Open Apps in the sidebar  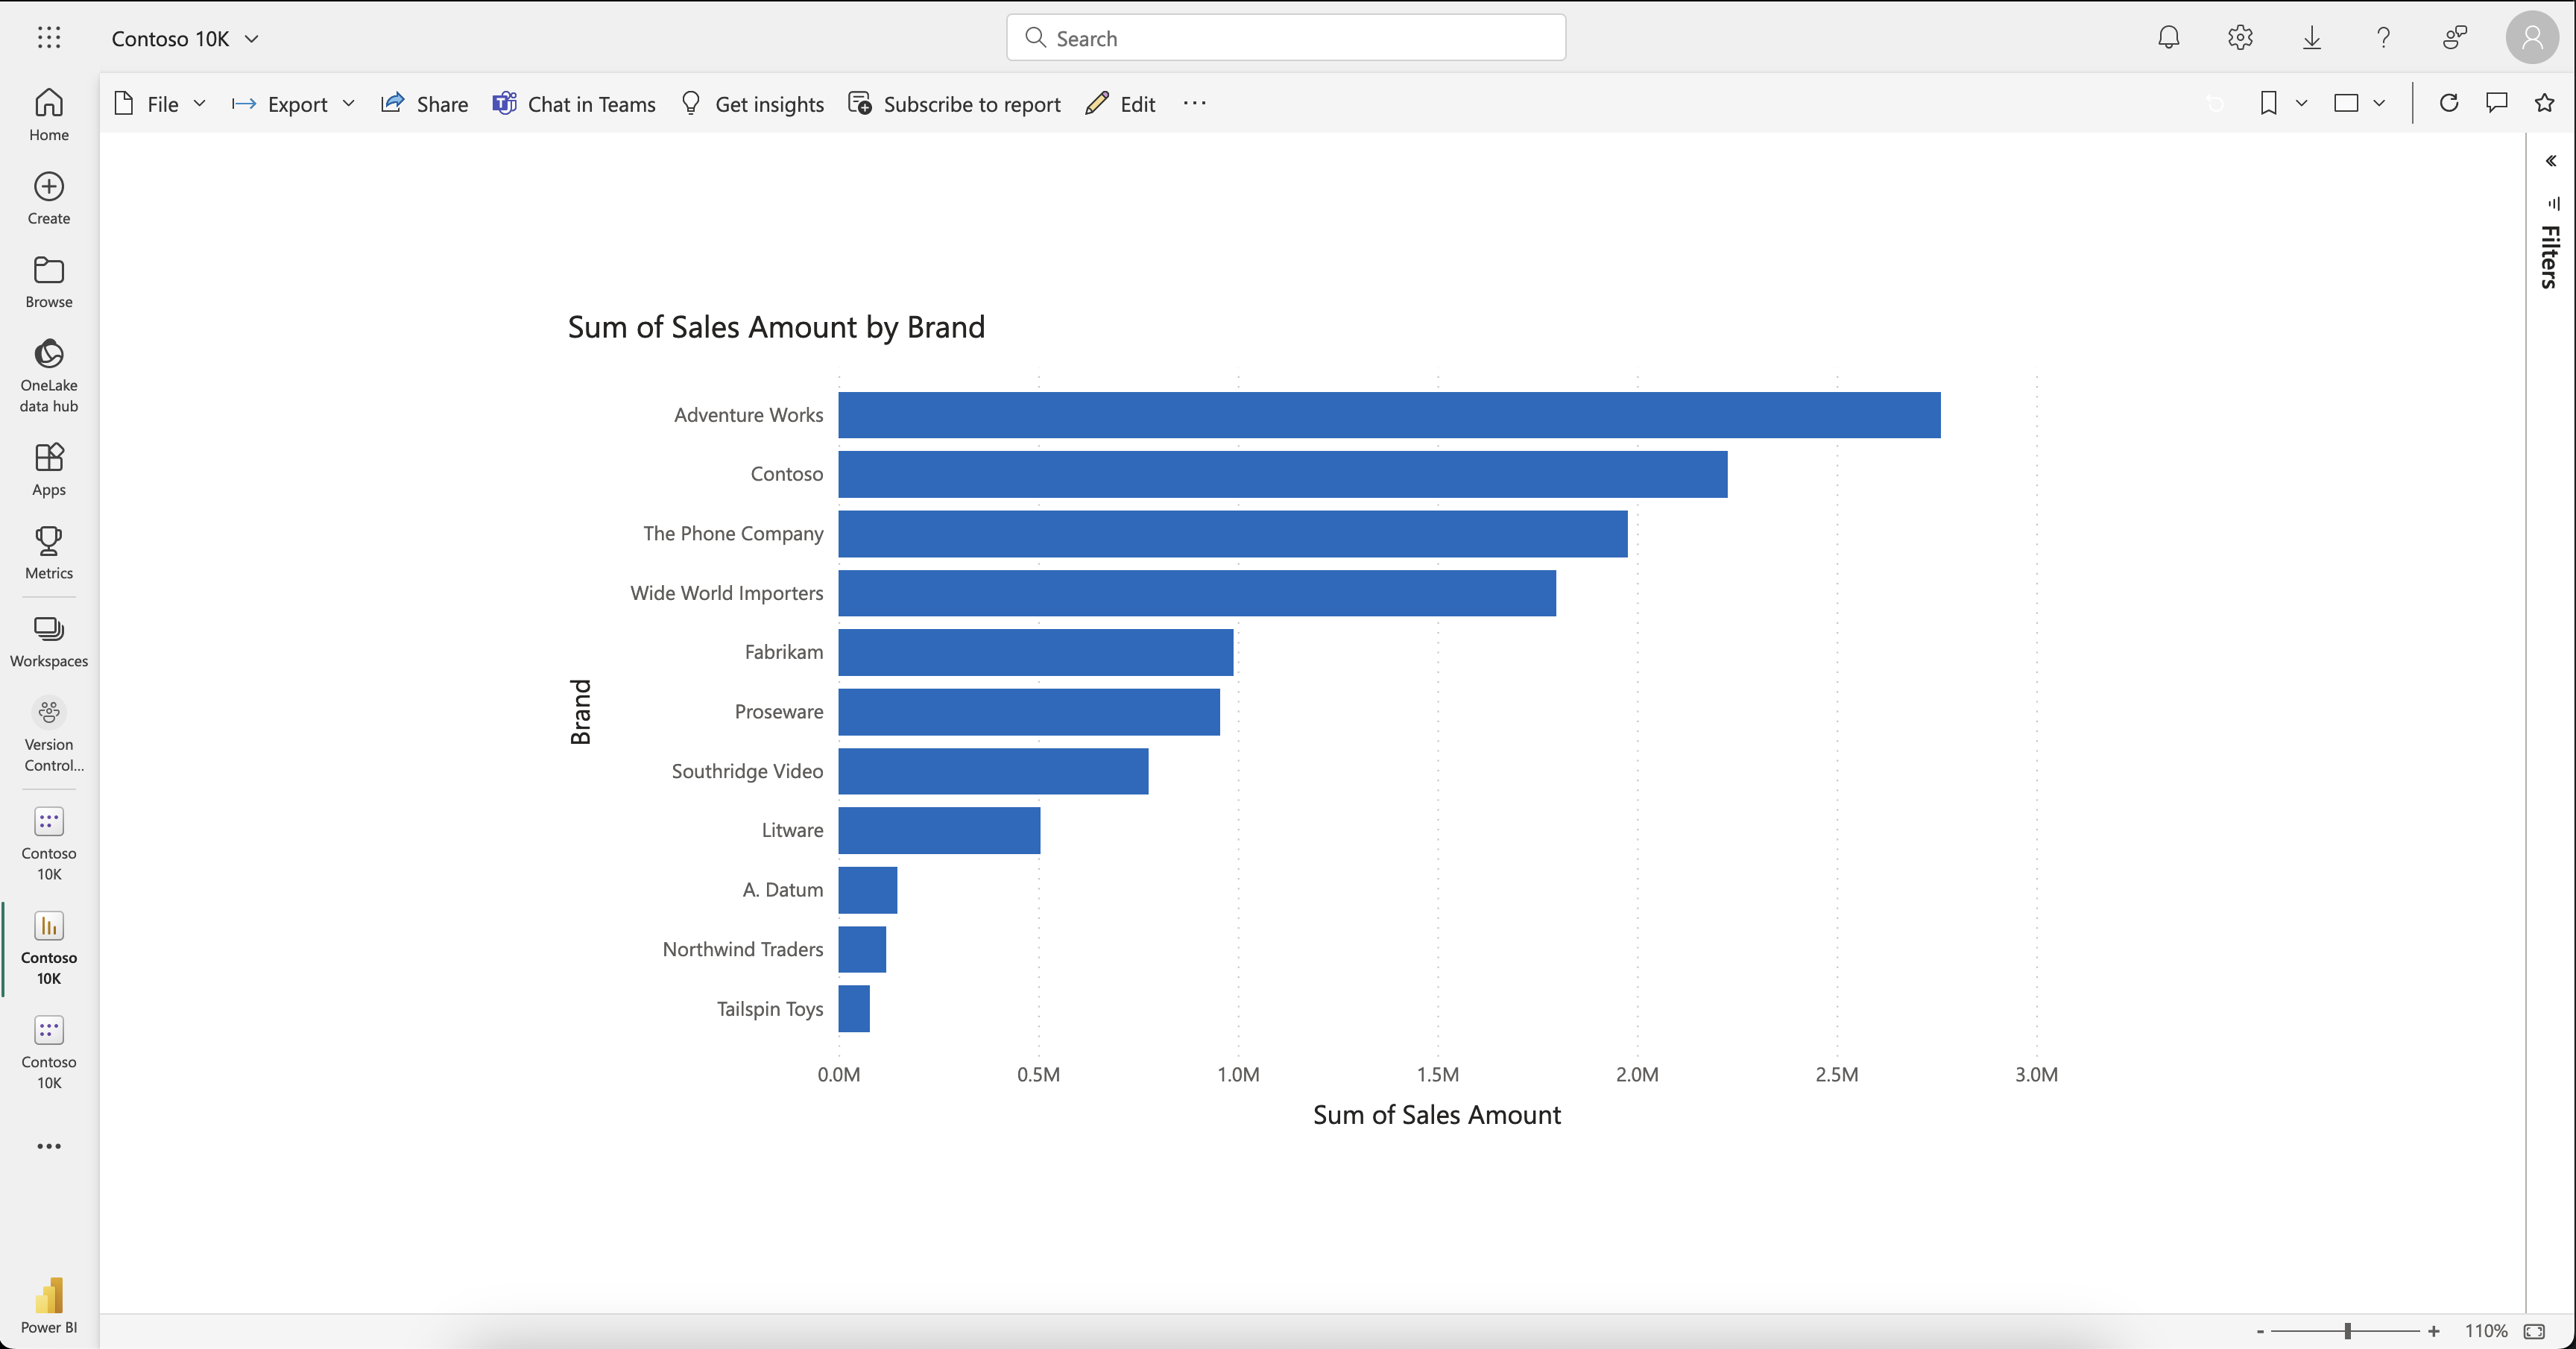coord(49,469)
